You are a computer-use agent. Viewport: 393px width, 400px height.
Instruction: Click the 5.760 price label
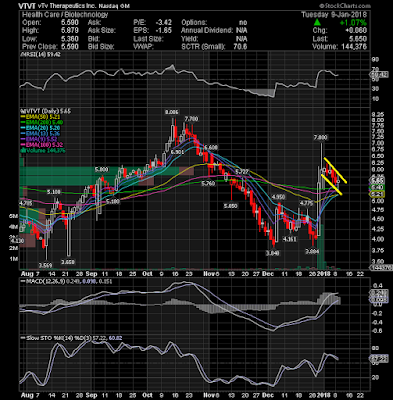click(x=208, y=183)
